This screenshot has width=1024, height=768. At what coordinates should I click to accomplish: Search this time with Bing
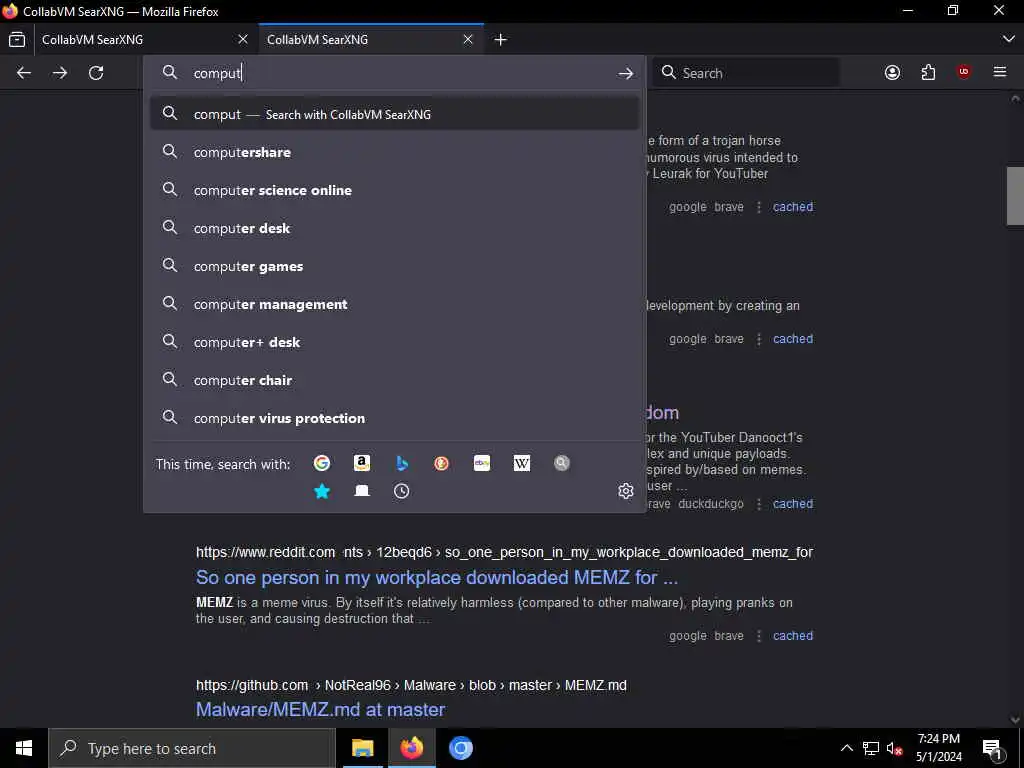(402, 463)
